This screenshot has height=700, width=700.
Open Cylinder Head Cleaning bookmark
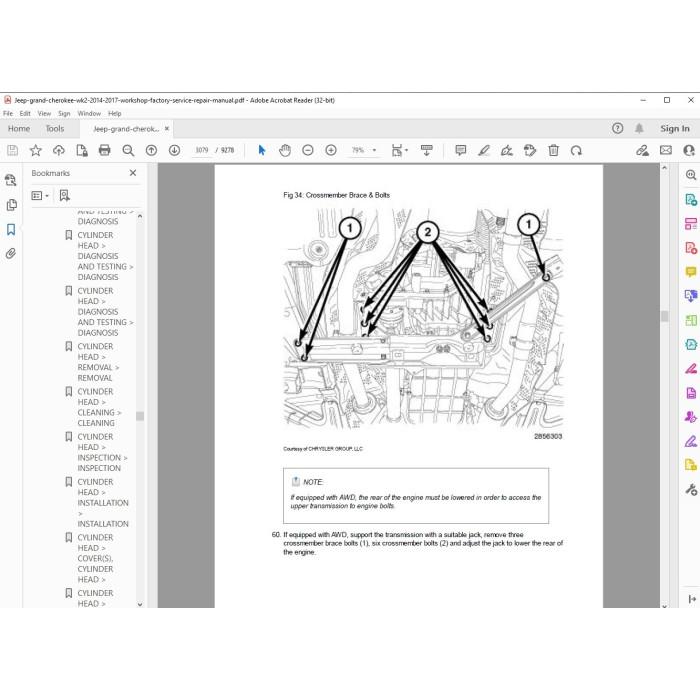coord(99,407)
